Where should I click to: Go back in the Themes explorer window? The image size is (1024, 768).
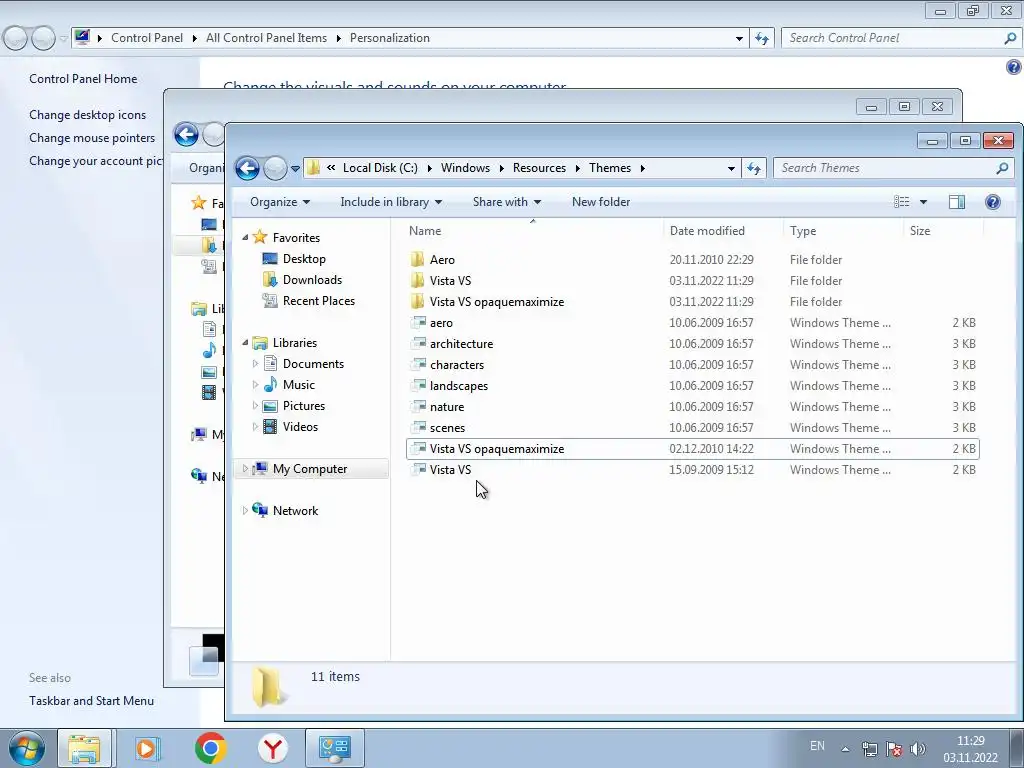[x=248, y=168]
